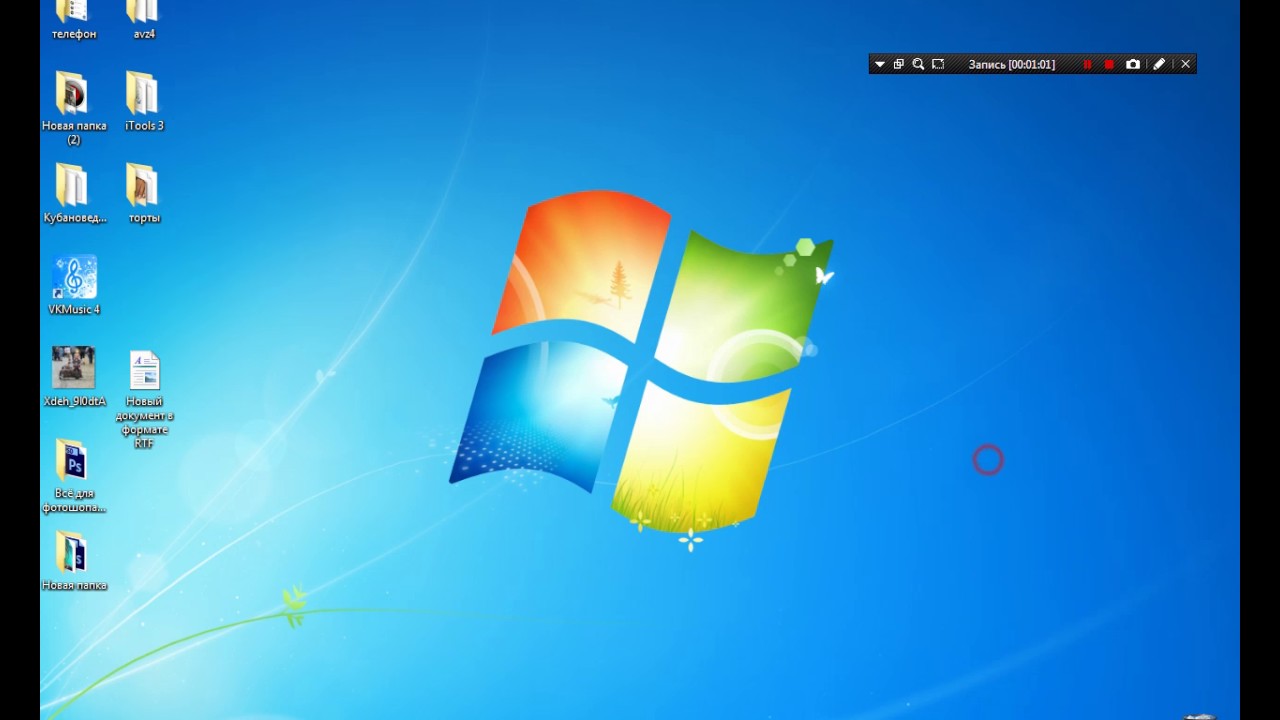Select the bottom Новая папка folder icon

74,554
